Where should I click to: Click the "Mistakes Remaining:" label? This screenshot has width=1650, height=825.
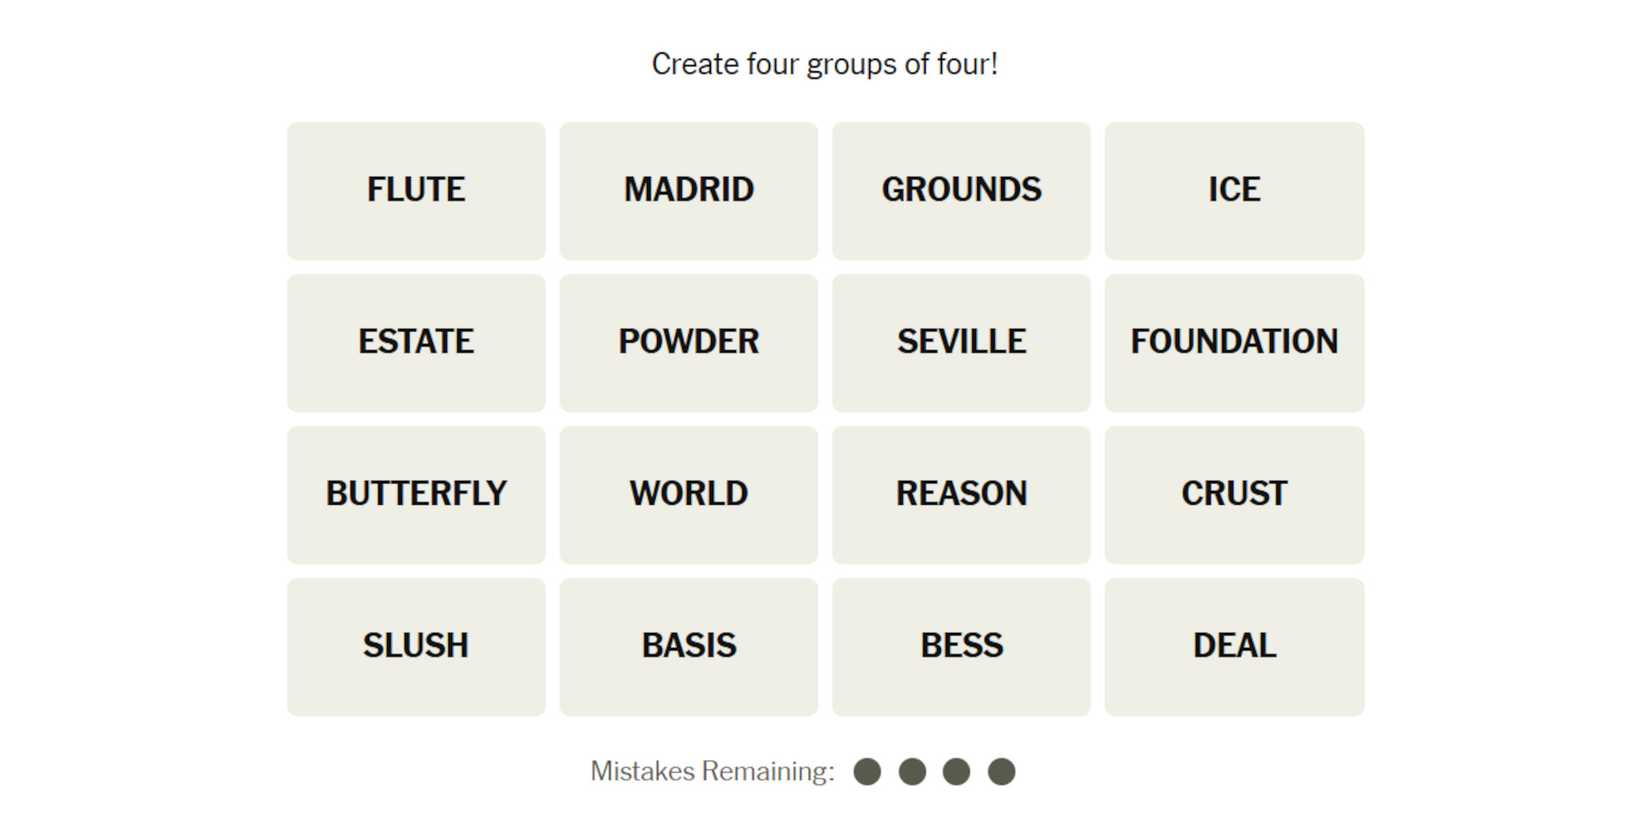tap(712, 772)
